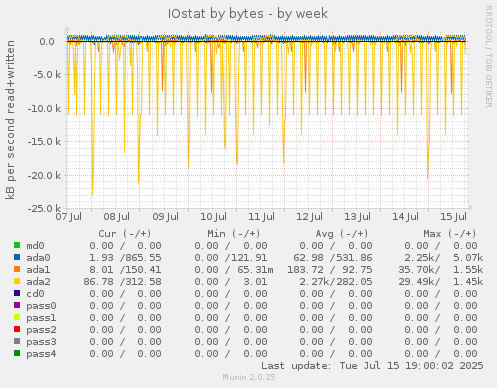Click the '10 Jul' x-axis label
Viewport: 497px width, 388px height.
tap(213, 217)
